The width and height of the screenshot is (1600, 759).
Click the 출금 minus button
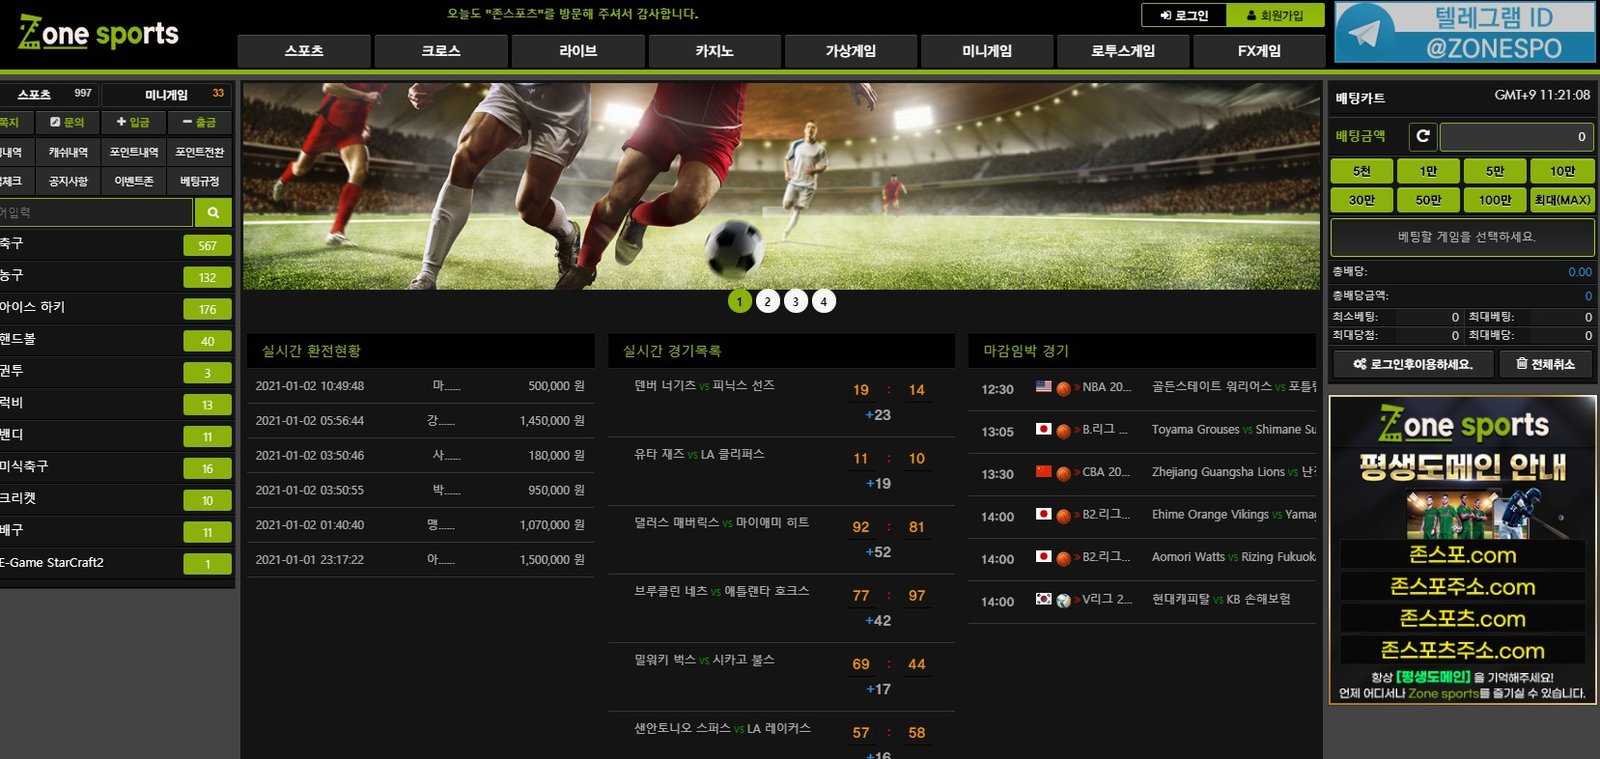click(x=200, y=122)
